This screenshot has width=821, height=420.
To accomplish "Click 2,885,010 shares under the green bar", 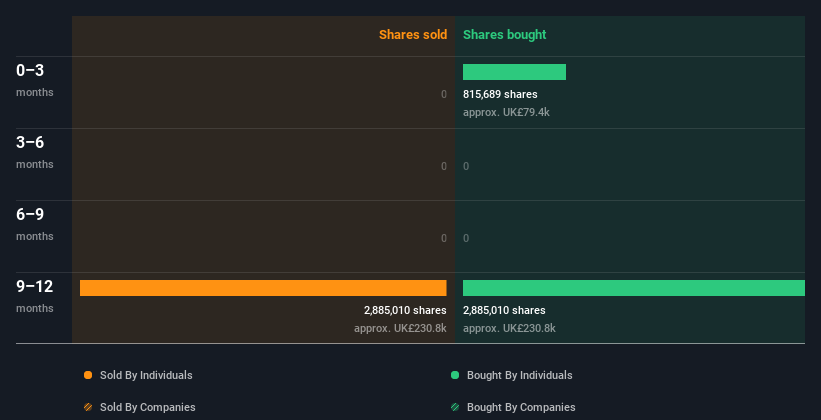I will 504,311.
